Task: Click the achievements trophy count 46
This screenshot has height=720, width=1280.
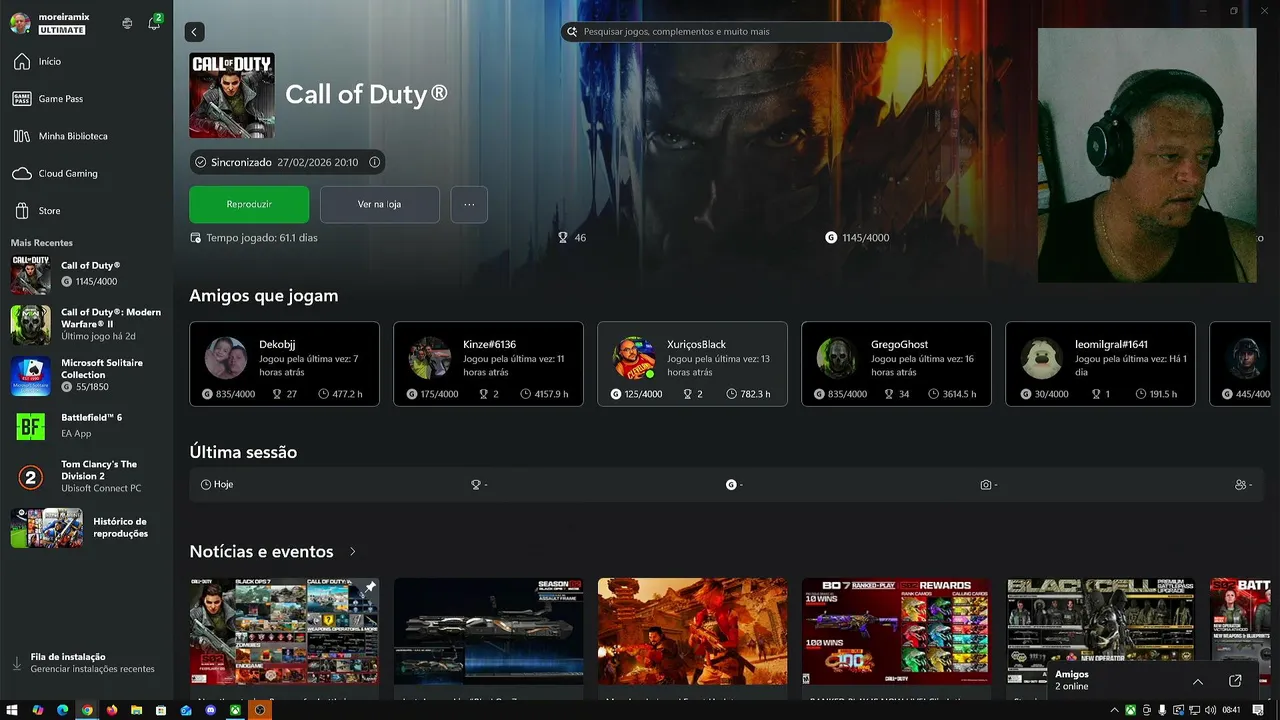Action: point(572,238)
